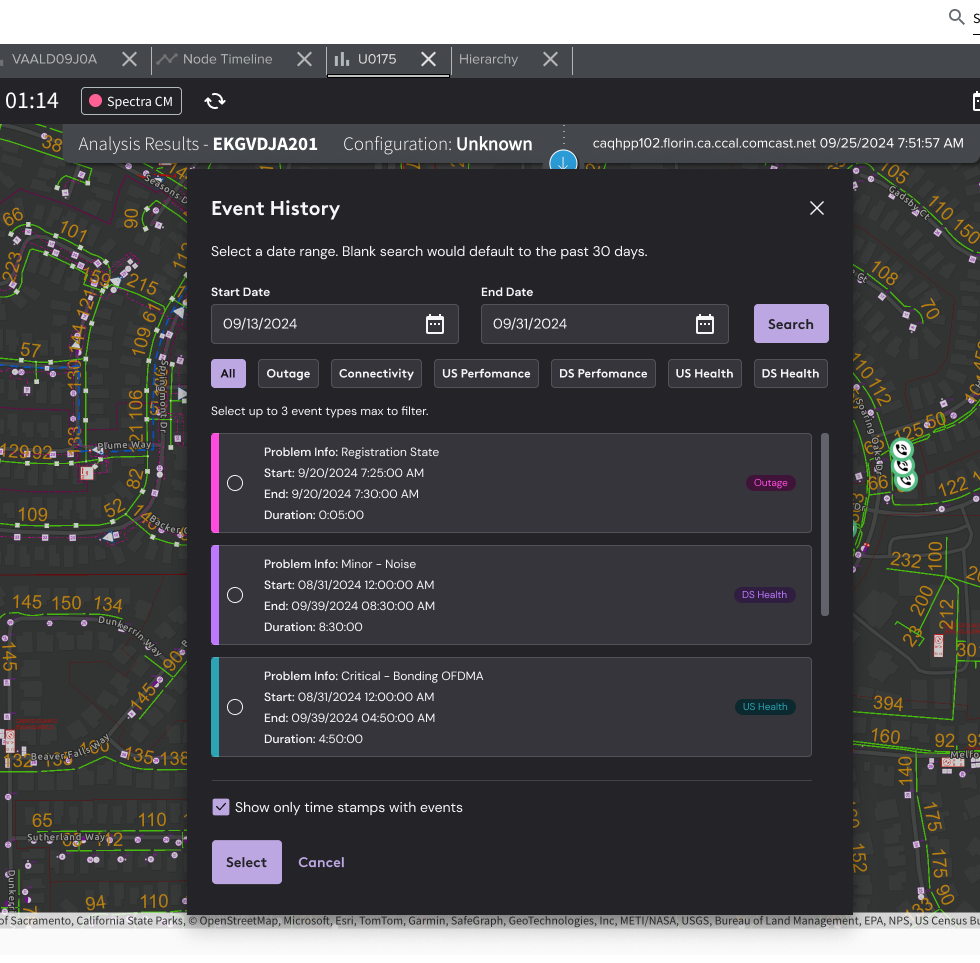Click Start: 9/20/2024 7:25:00 AM text
The height and width of the screenshot is (963, 980).
point(344,473)
